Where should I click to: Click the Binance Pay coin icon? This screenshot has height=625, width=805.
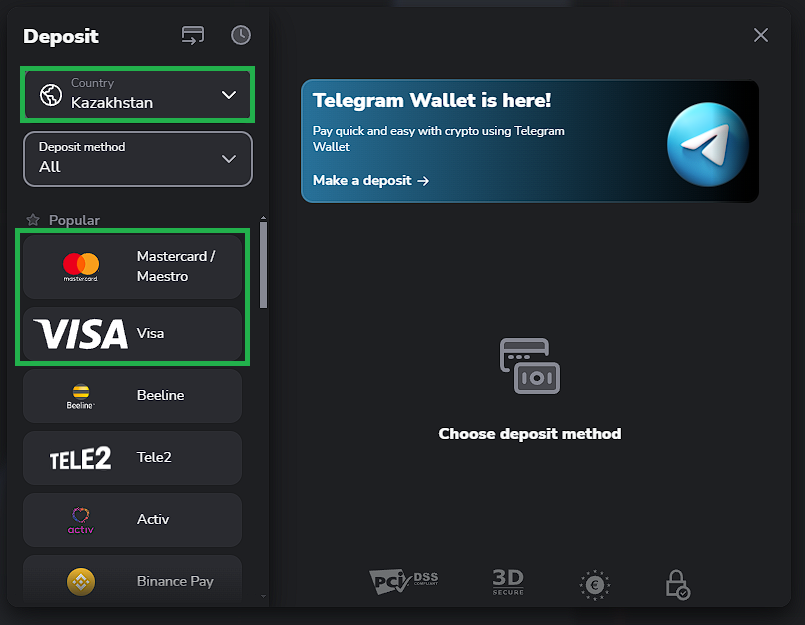coord(81,582)
